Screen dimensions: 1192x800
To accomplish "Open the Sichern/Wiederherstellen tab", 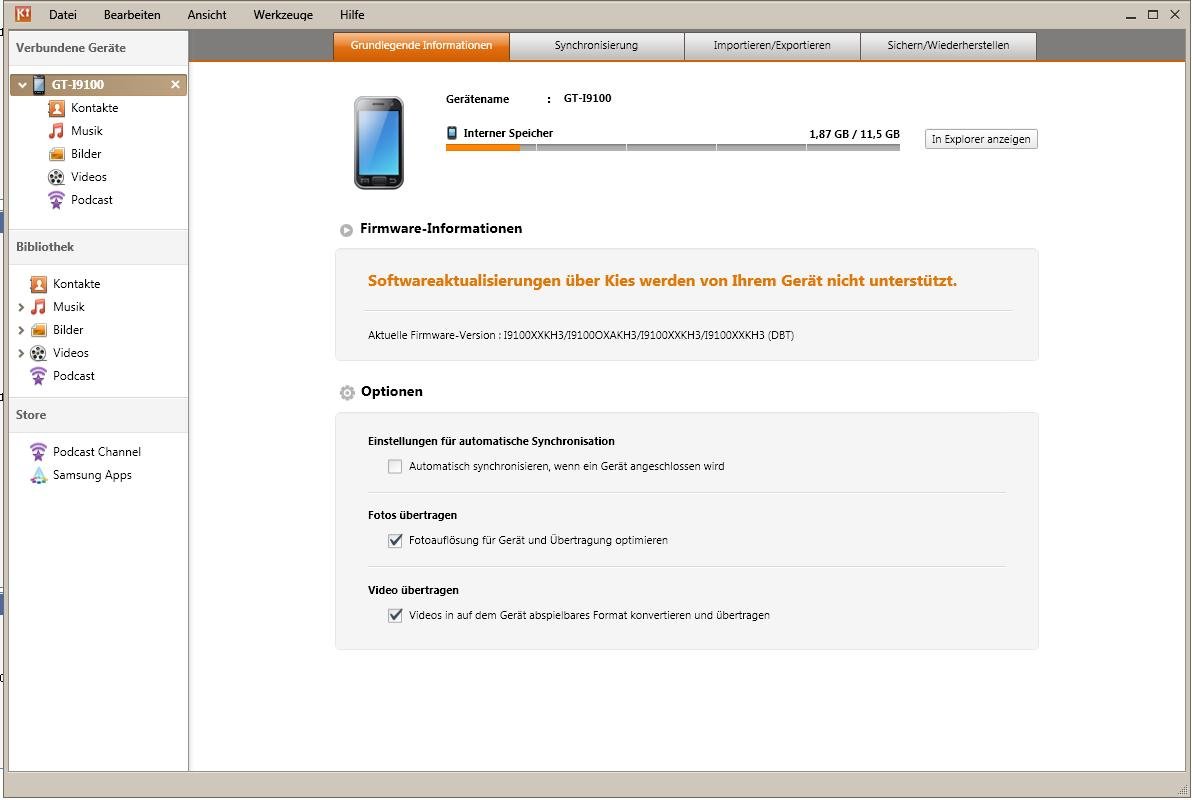I will (x=948, y=46).
